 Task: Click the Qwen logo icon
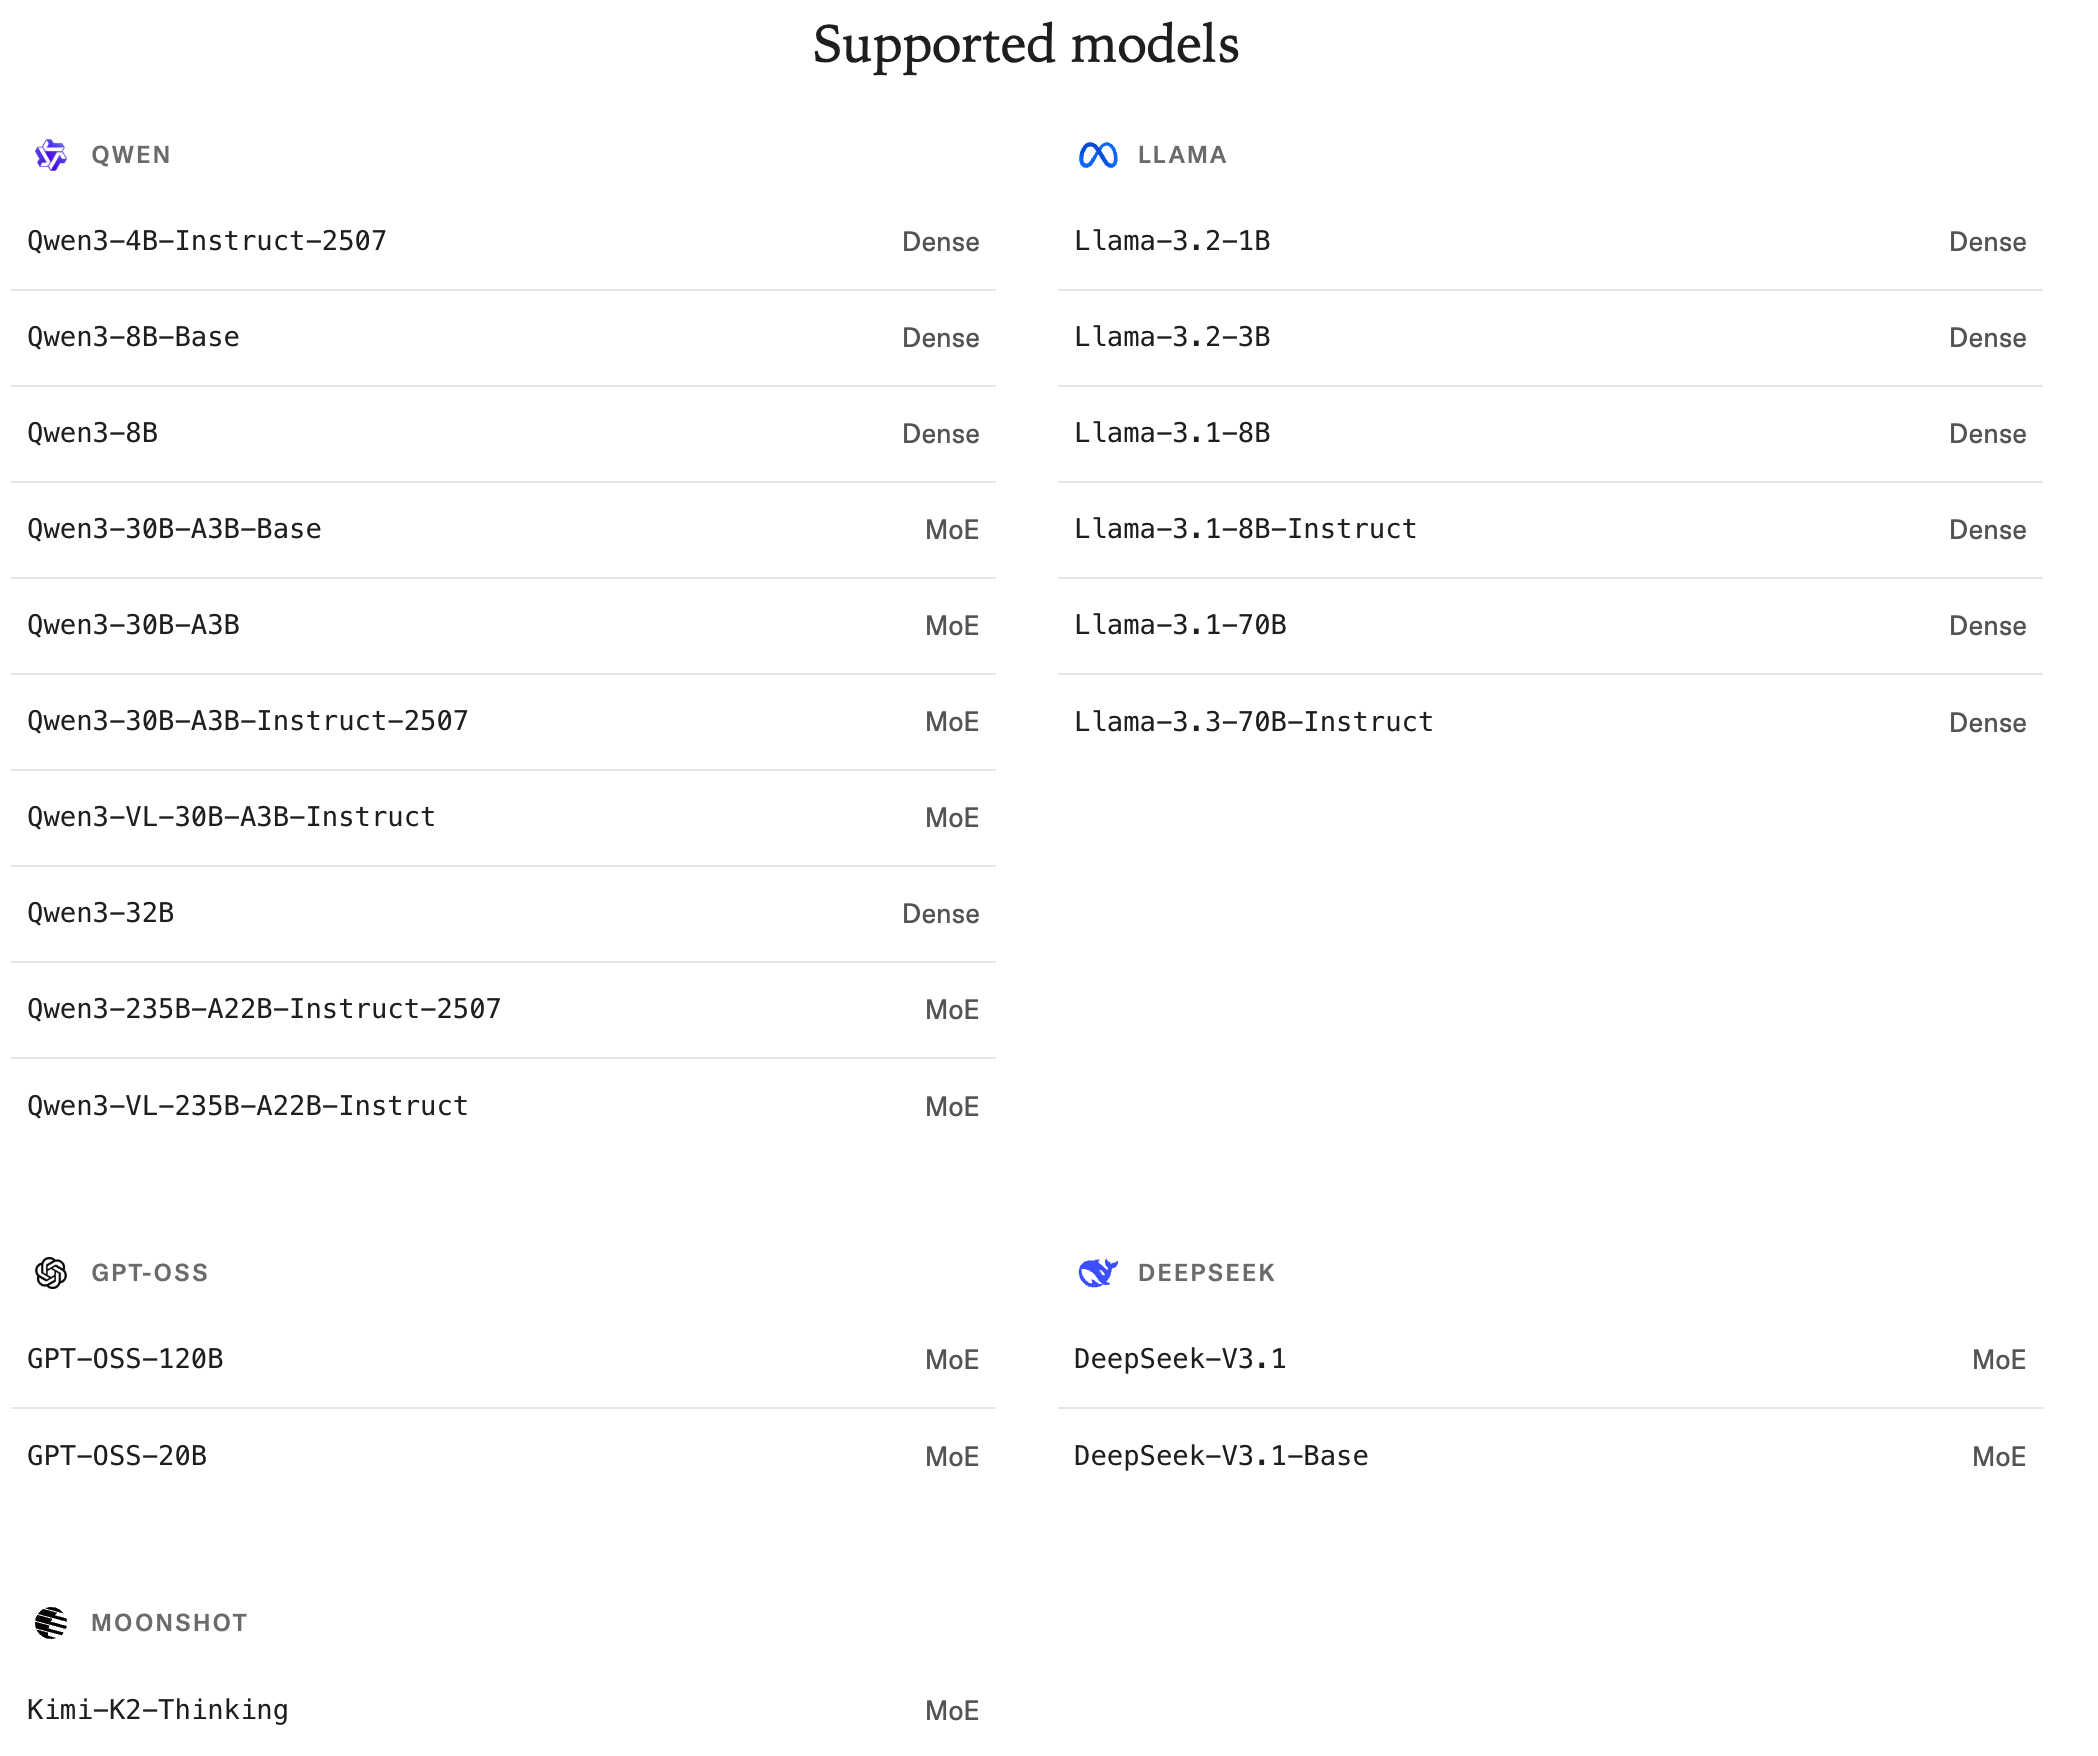51,155
